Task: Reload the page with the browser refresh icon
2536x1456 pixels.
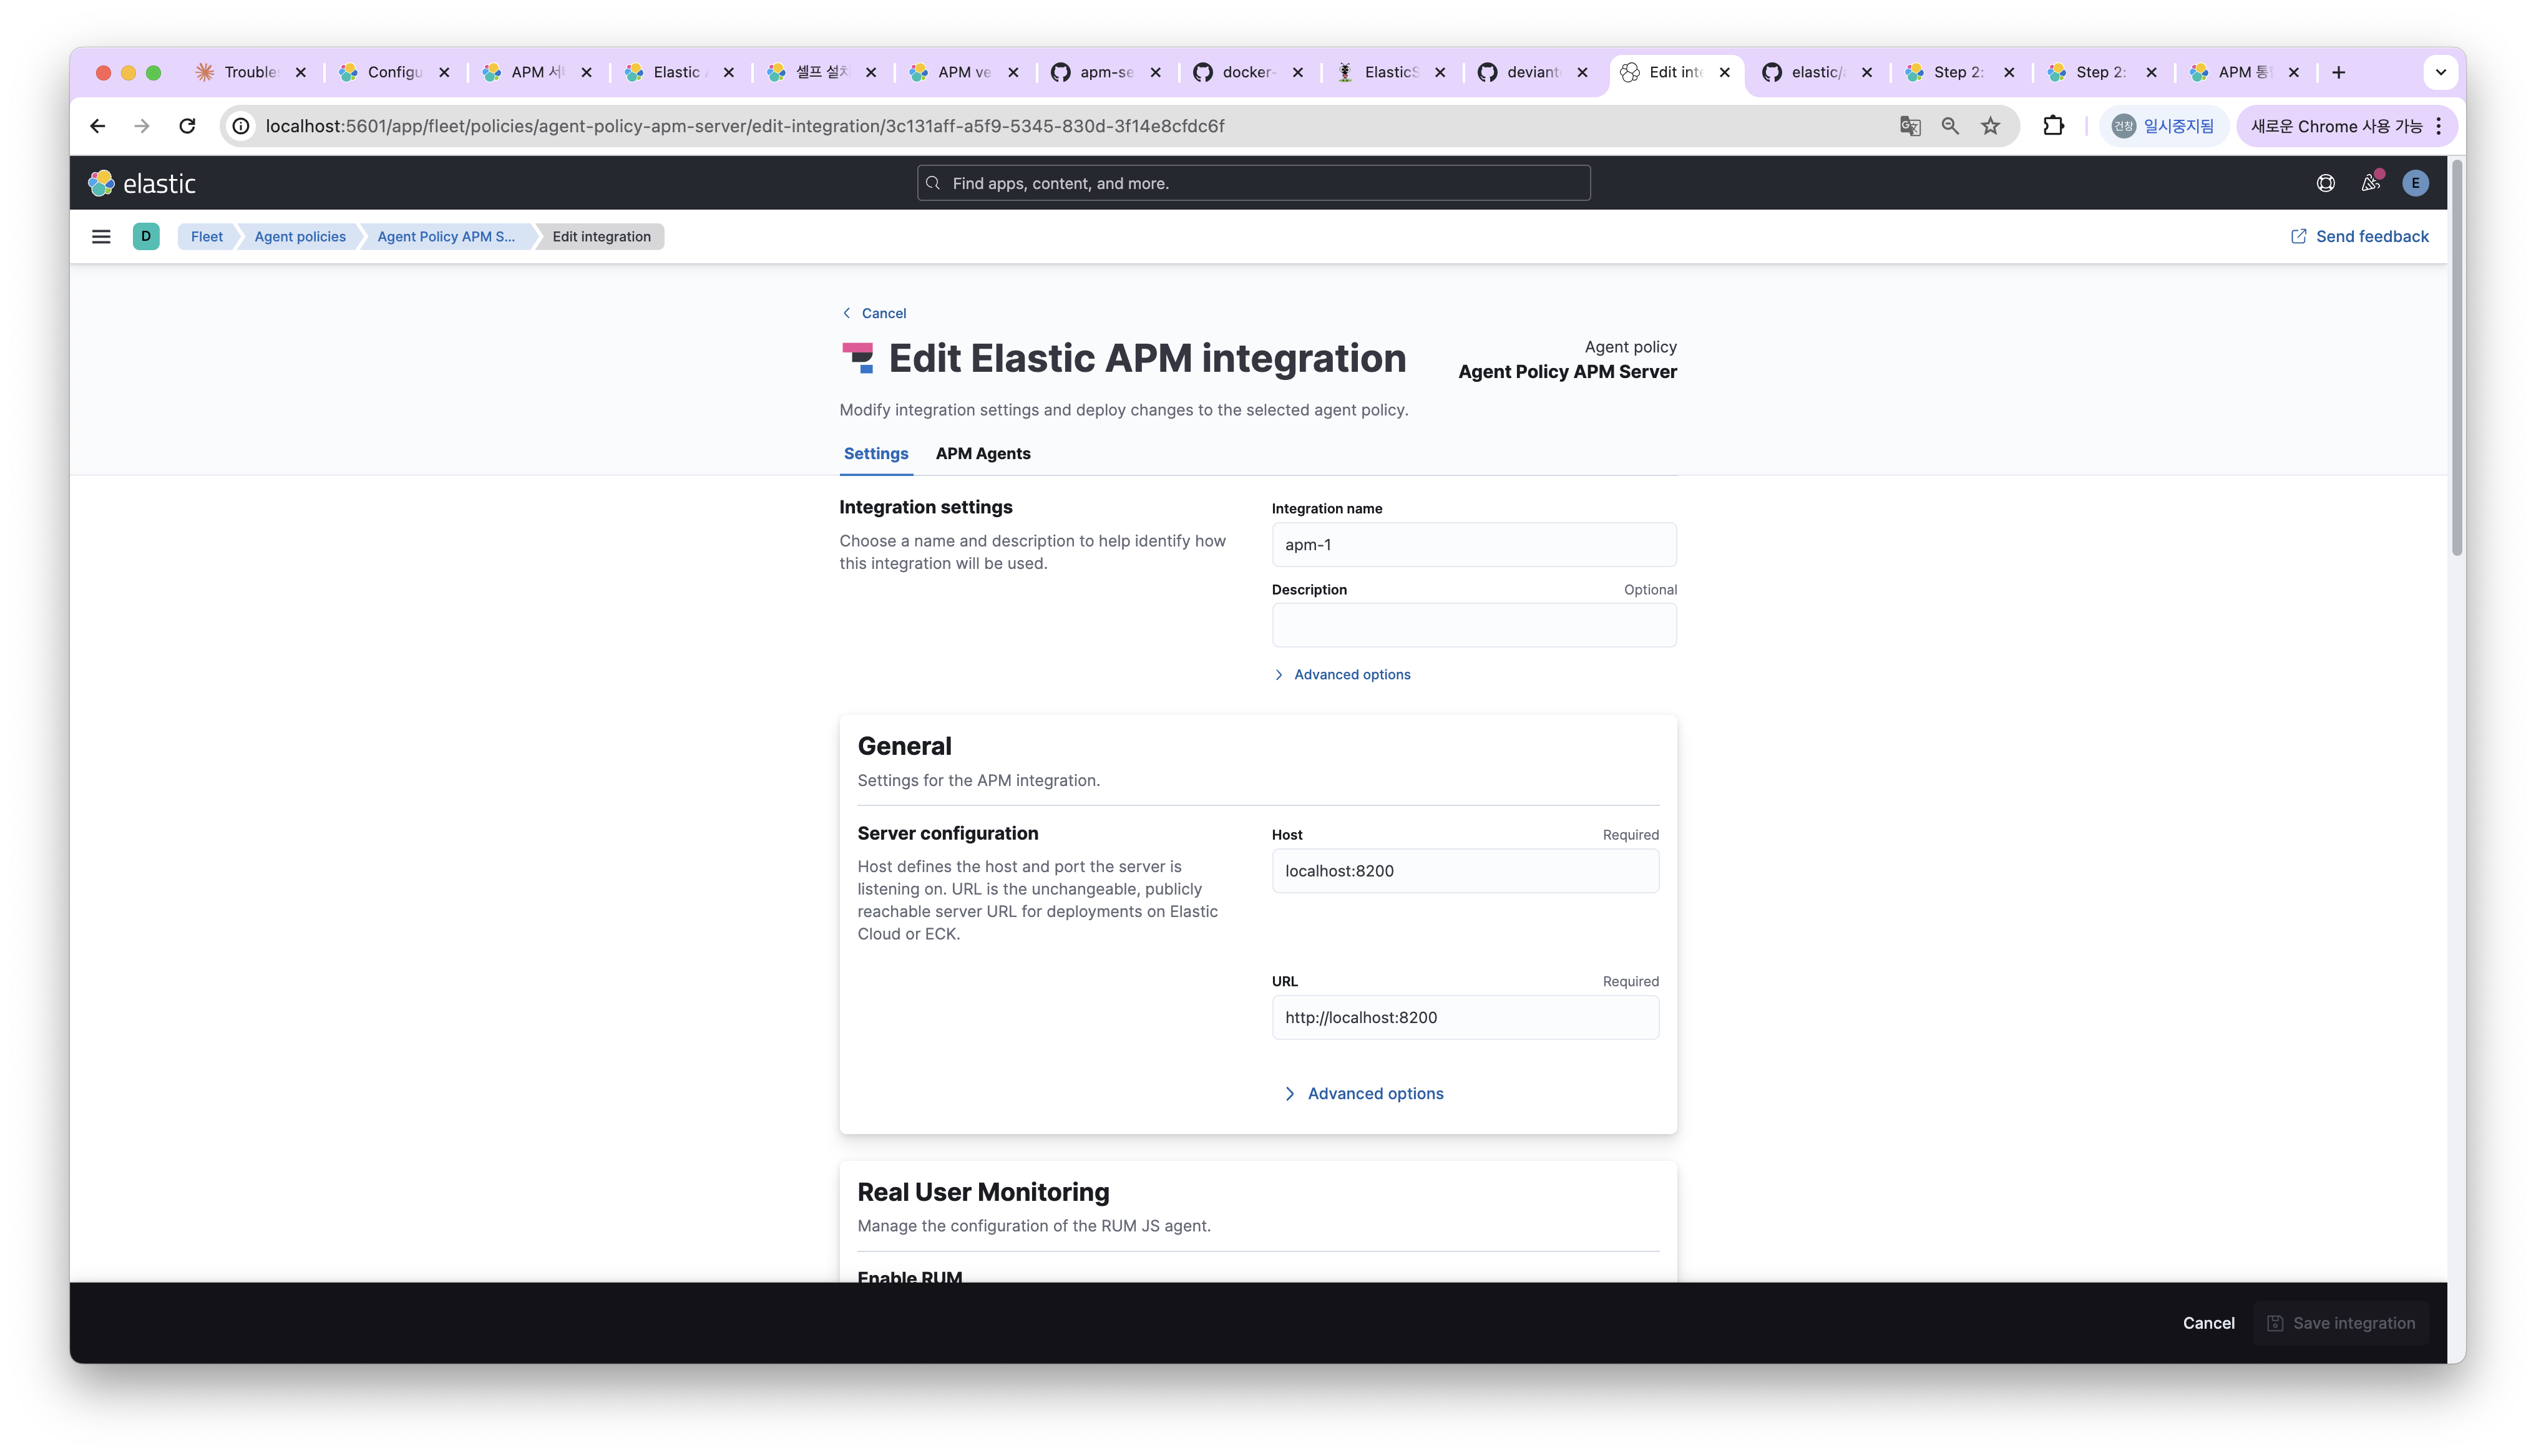Action: point(187,126)
